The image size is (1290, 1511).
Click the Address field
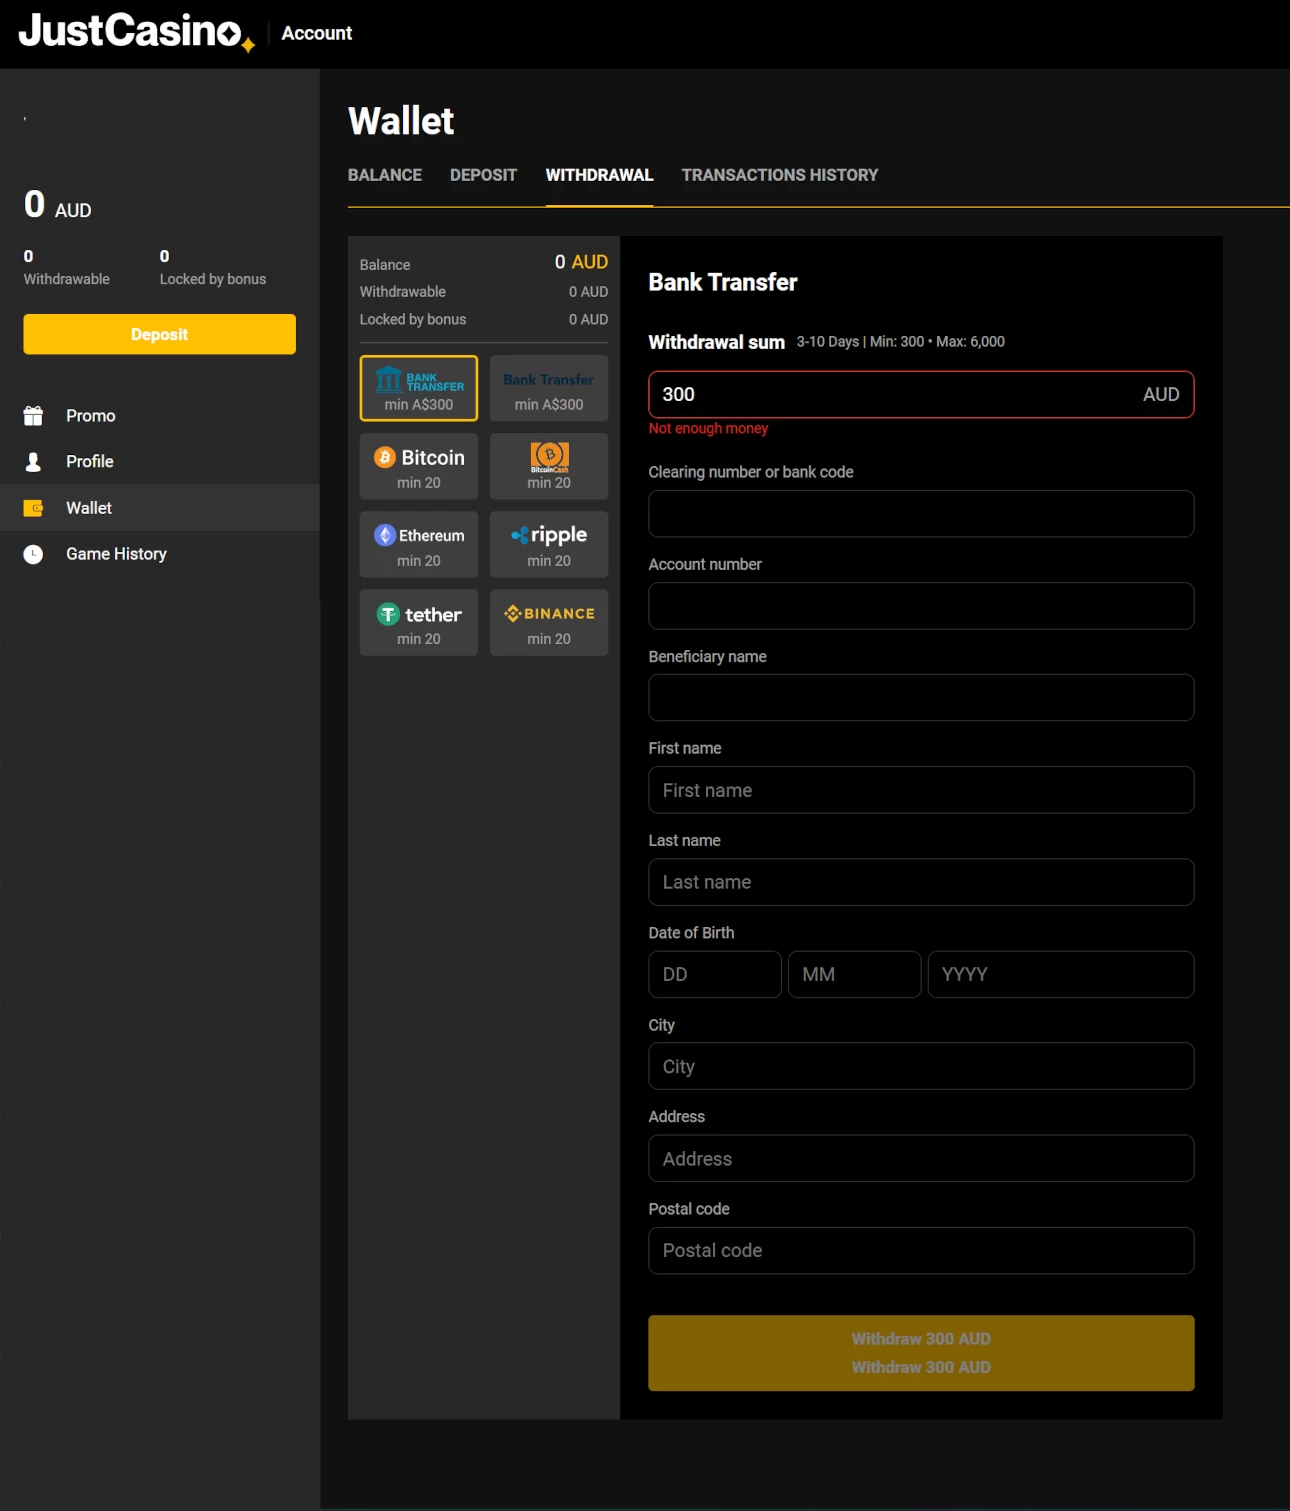[x=921, y=1158]
